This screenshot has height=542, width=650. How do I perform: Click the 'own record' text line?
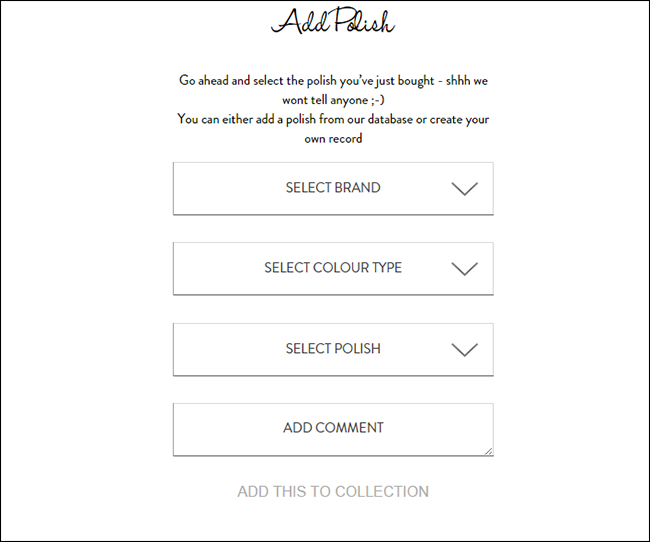[x=333, y=138]
